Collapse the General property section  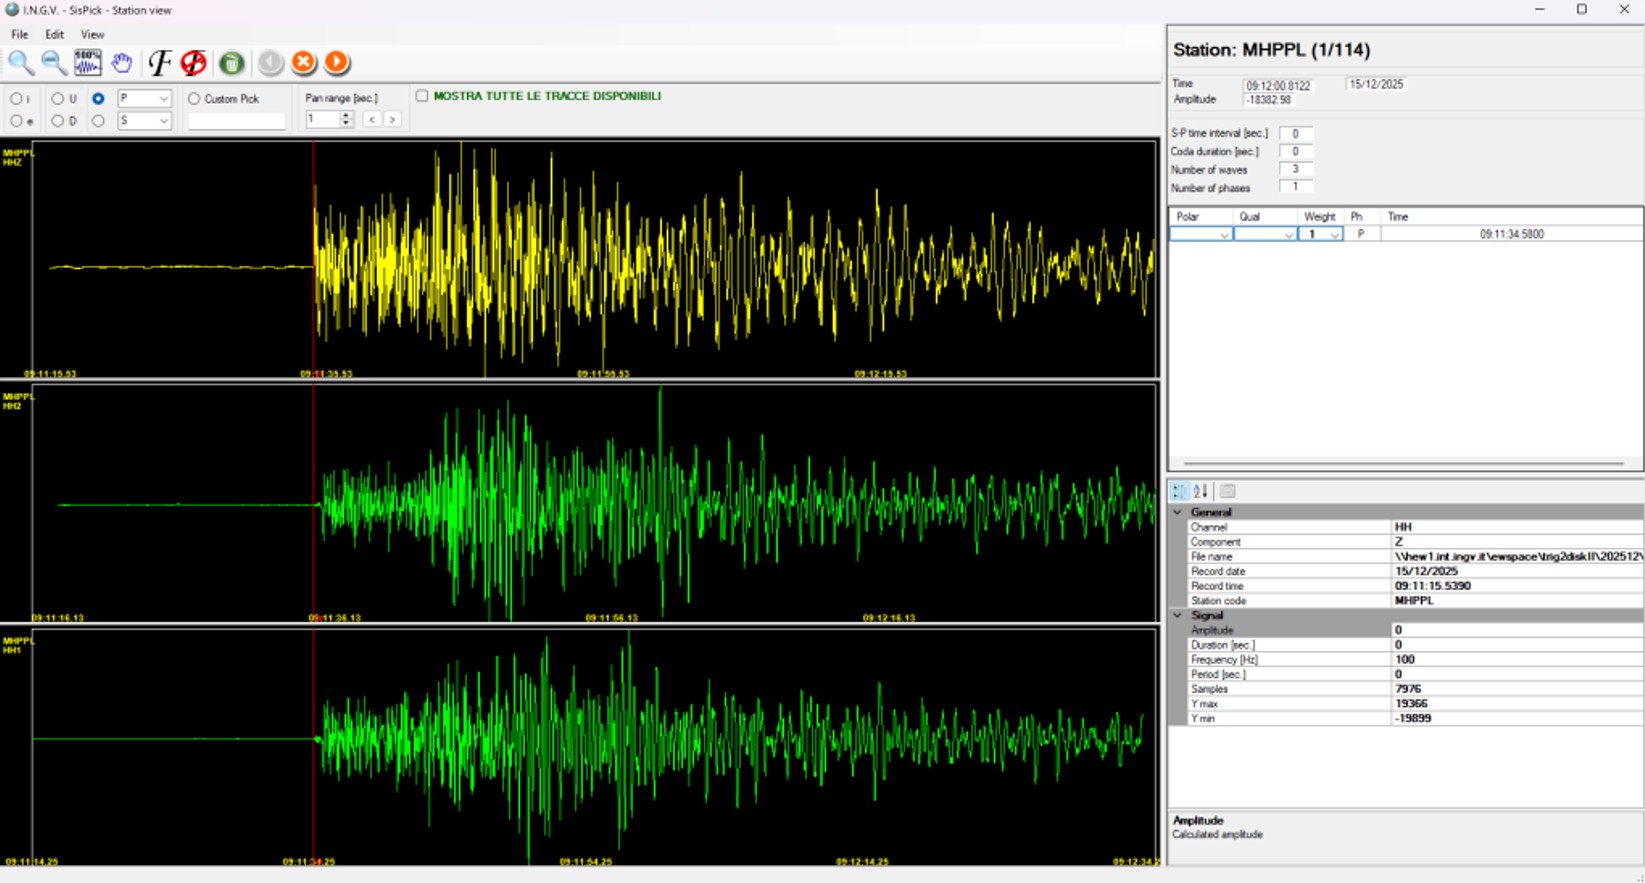pyautogui.click(x=1178, y=512)
